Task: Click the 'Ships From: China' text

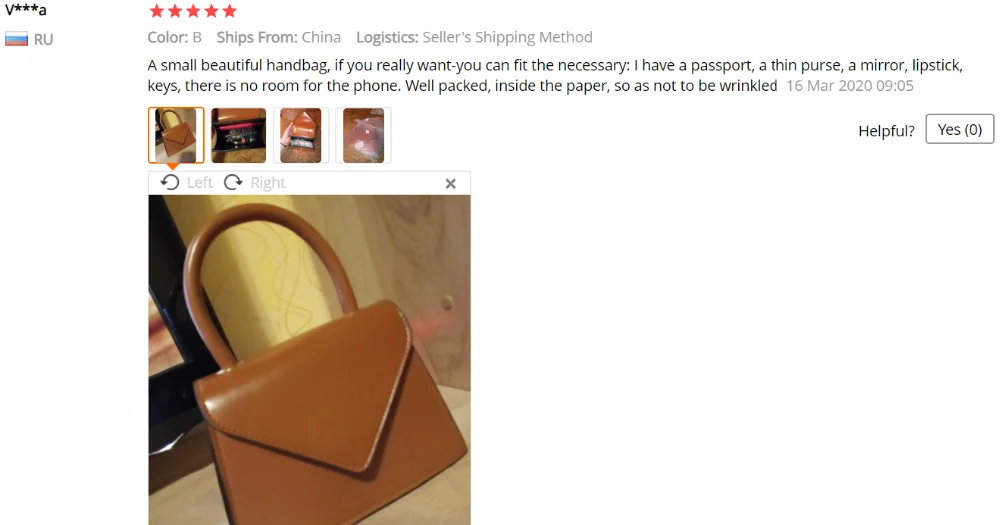Action: pos(279,37)
